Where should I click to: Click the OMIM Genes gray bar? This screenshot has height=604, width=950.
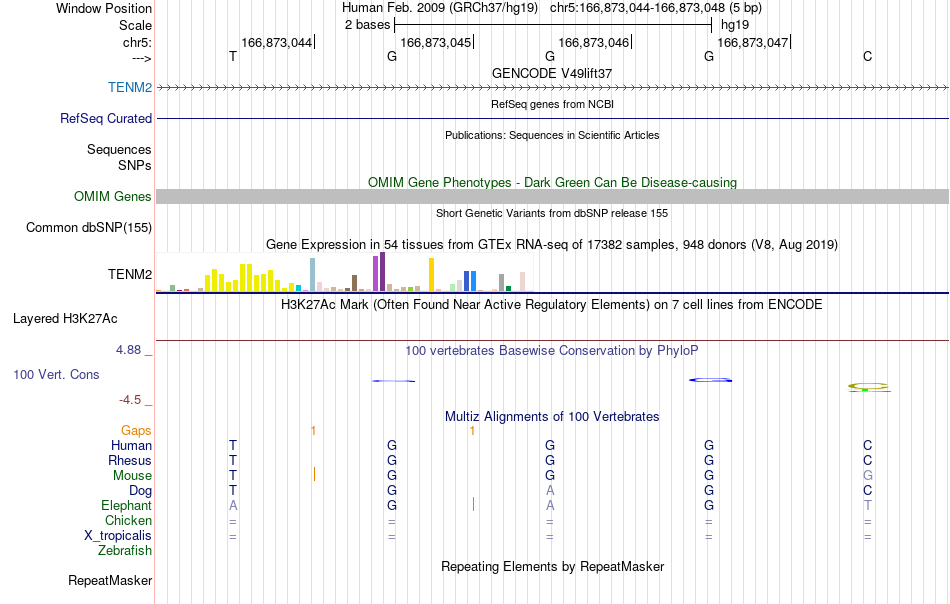click(553, 196)
